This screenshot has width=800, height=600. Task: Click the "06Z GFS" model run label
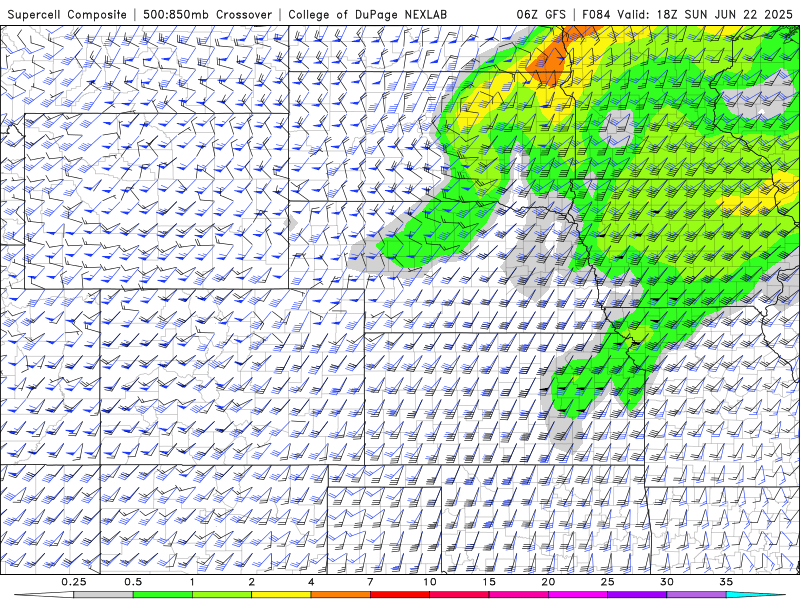(x=541, y=14)
